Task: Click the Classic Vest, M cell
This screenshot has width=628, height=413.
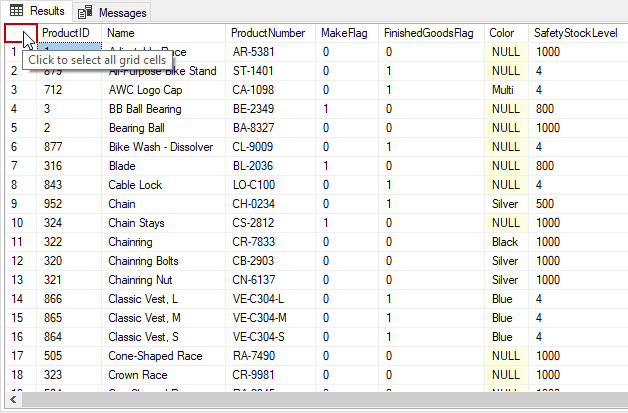Action: click(x=164, y=318)
